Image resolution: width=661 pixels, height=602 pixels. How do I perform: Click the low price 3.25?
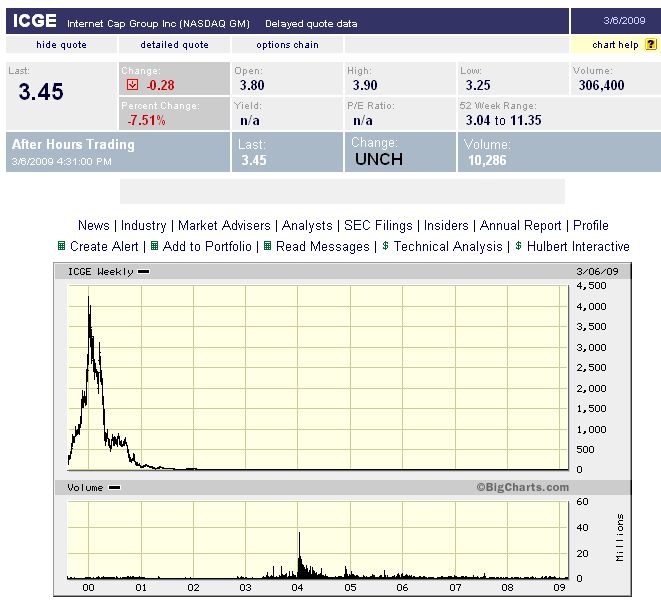click(x=478, y=85)
